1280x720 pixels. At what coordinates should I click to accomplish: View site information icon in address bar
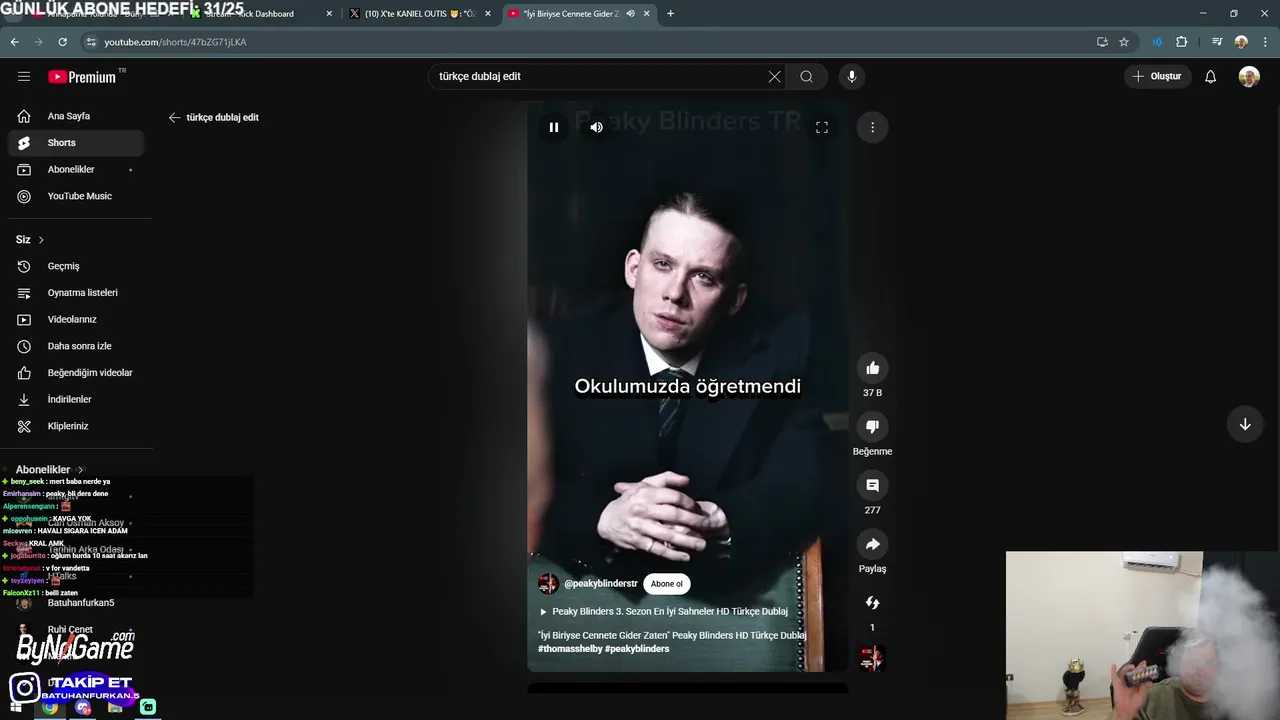tap(91, 42)
